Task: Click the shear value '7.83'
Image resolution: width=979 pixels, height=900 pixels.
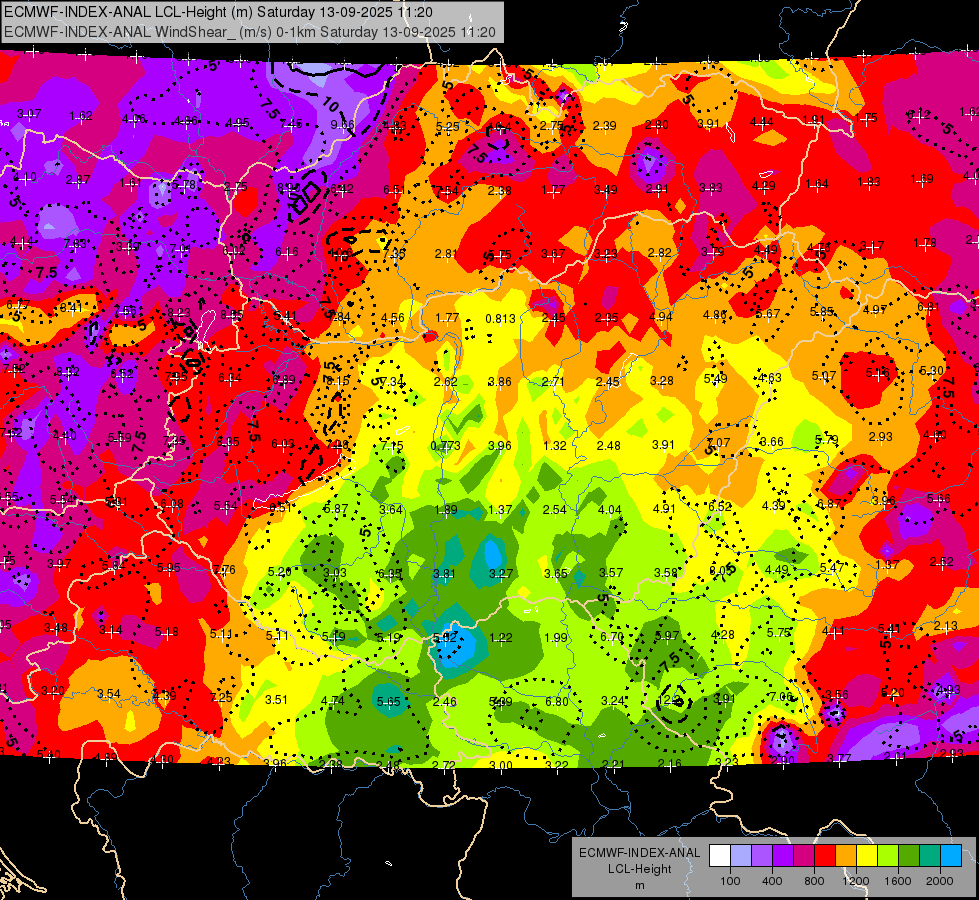Action: [x=74, y=244]
